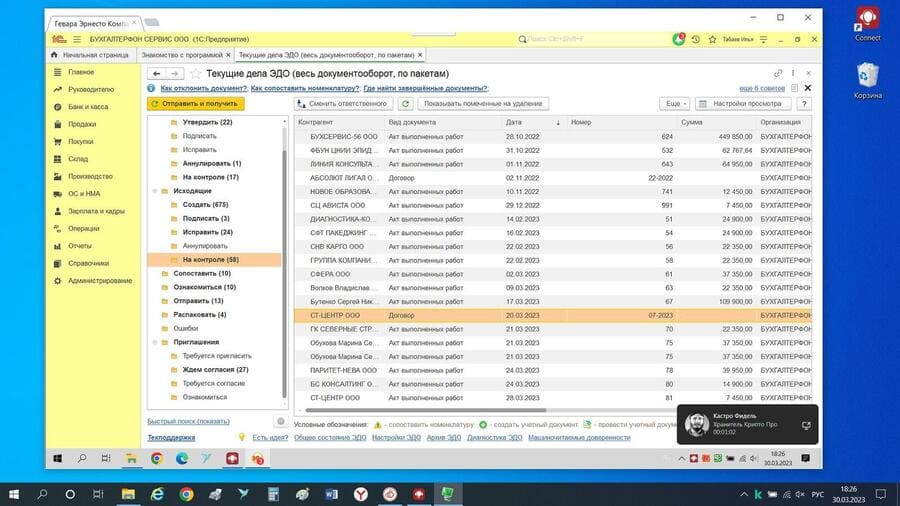Copy link icon at top right of form
This screenshot has height=506, width=900.
778,73
